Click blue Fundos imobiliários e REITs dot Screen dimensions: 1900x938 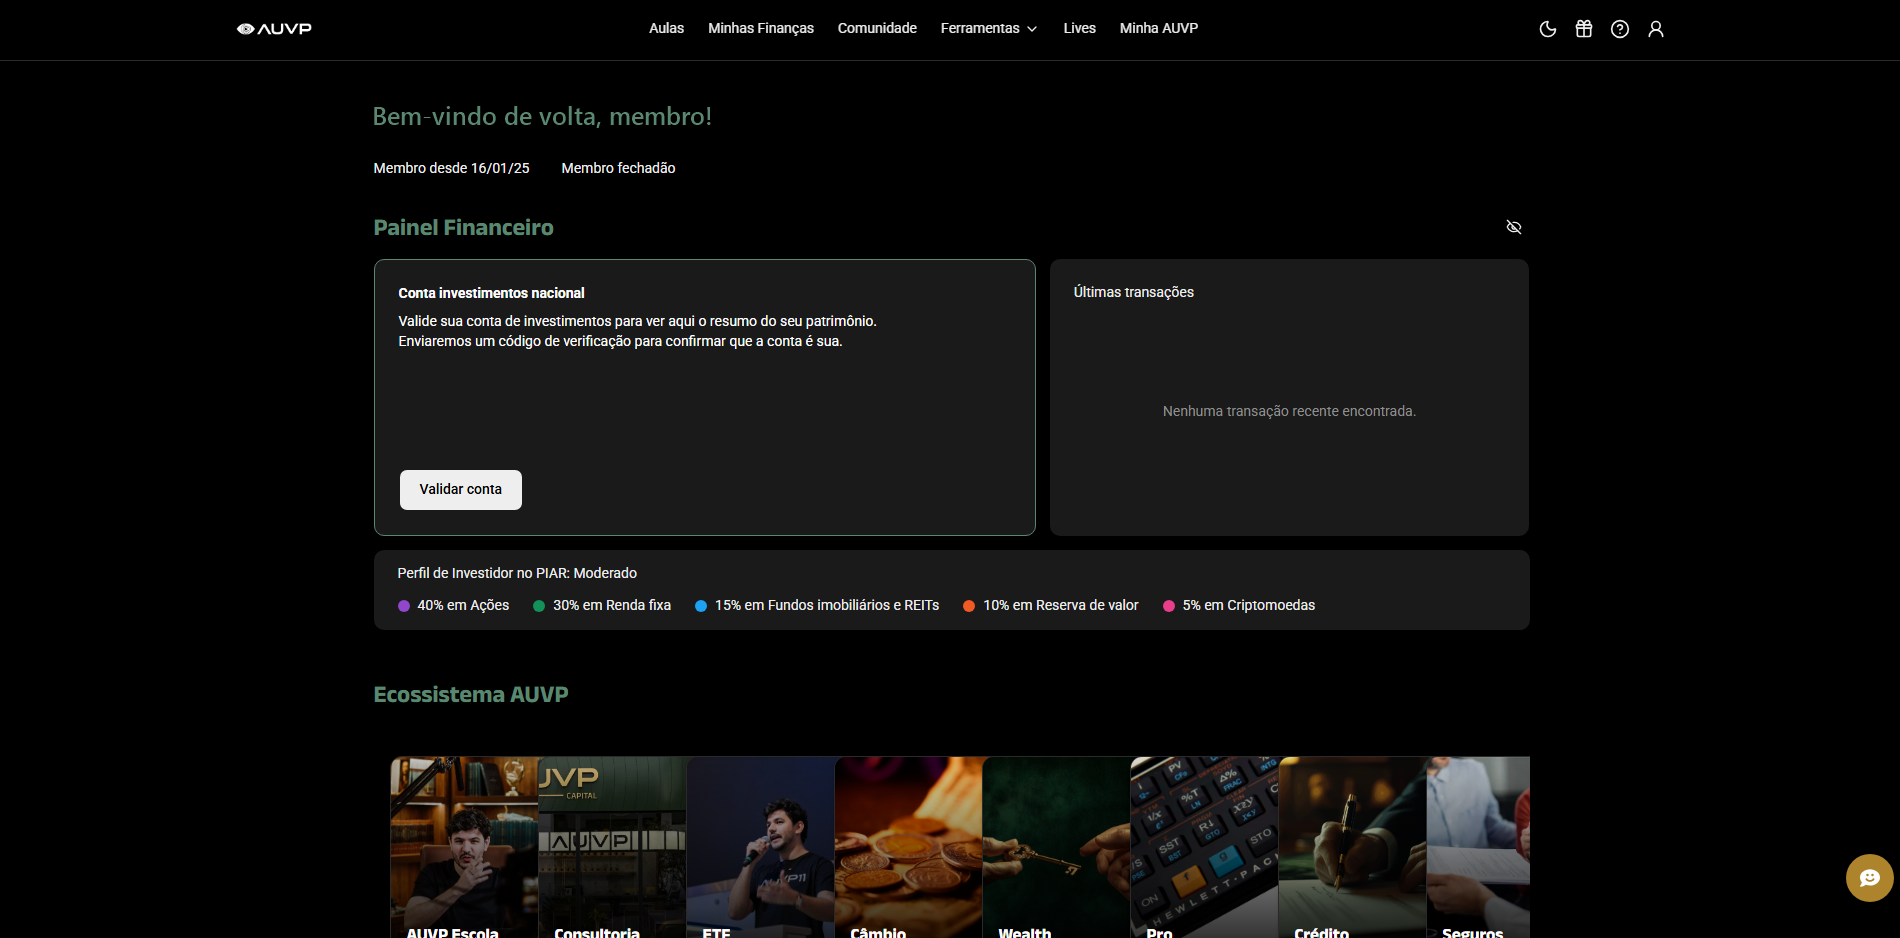pyautogui.click(x=701, y=606)
